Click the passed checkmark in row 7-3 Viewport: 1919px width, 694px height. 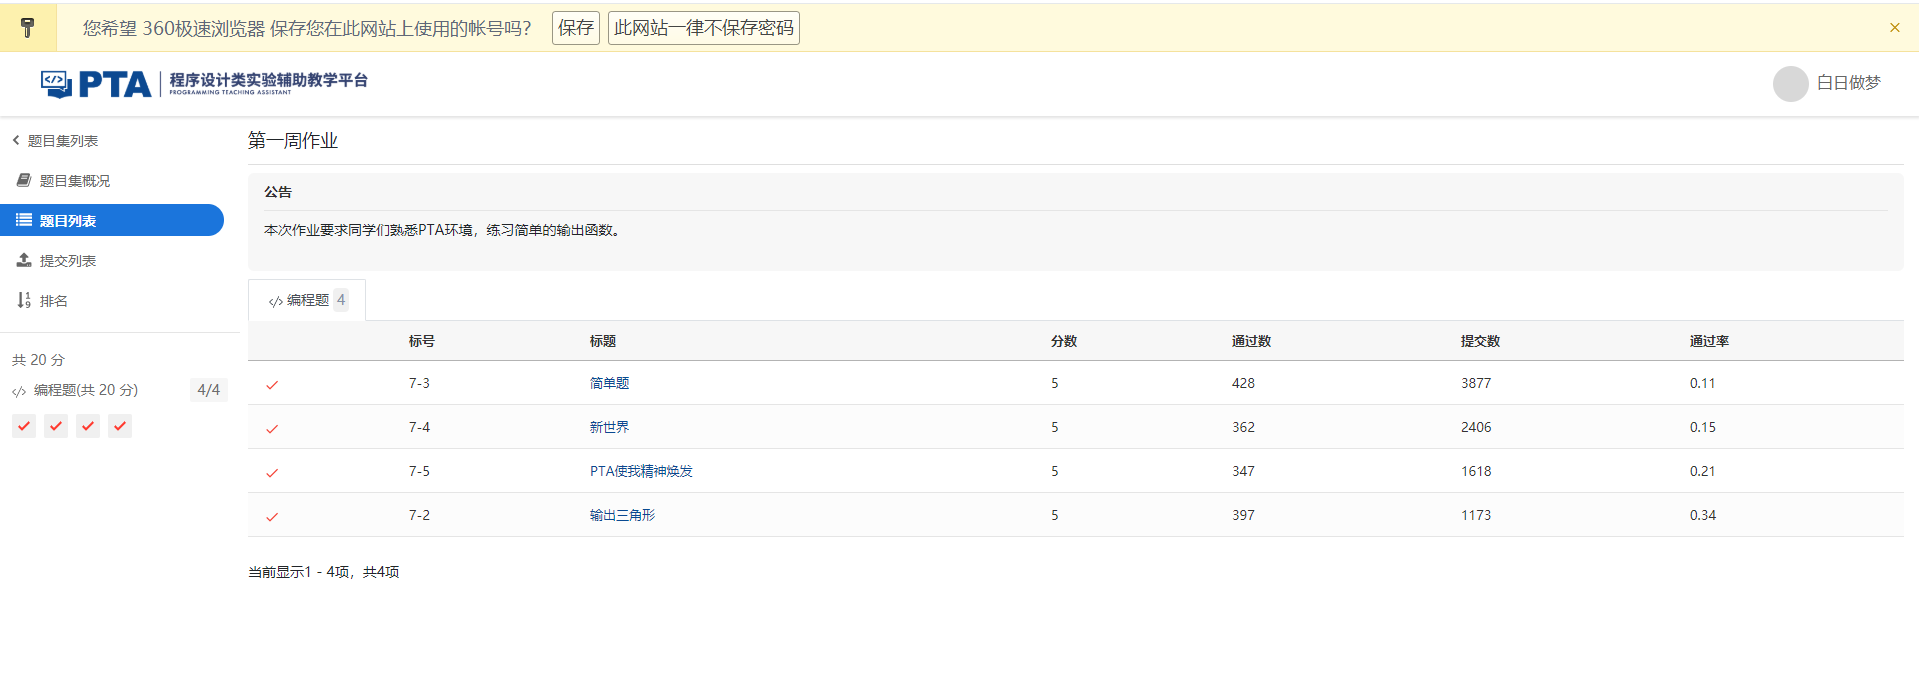(272, 384)
